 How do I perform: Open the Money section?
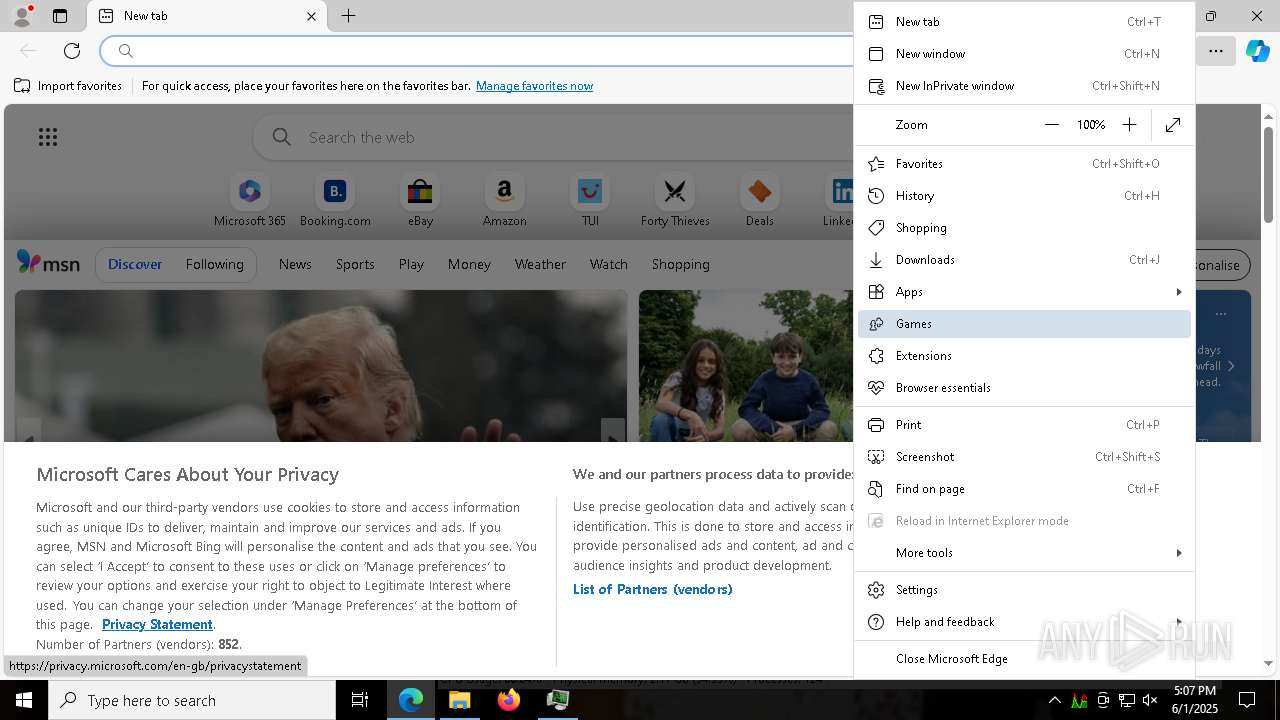pos(469,264)
